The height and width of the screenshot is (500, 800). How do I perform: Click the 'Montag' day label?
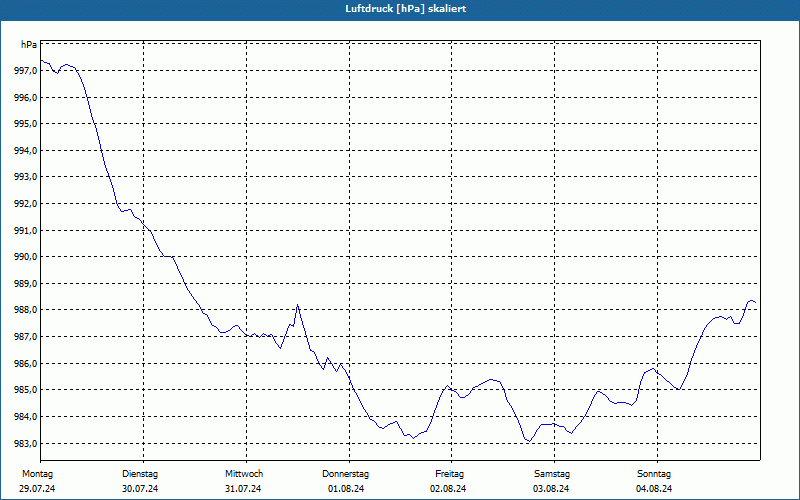pos(37,474)
